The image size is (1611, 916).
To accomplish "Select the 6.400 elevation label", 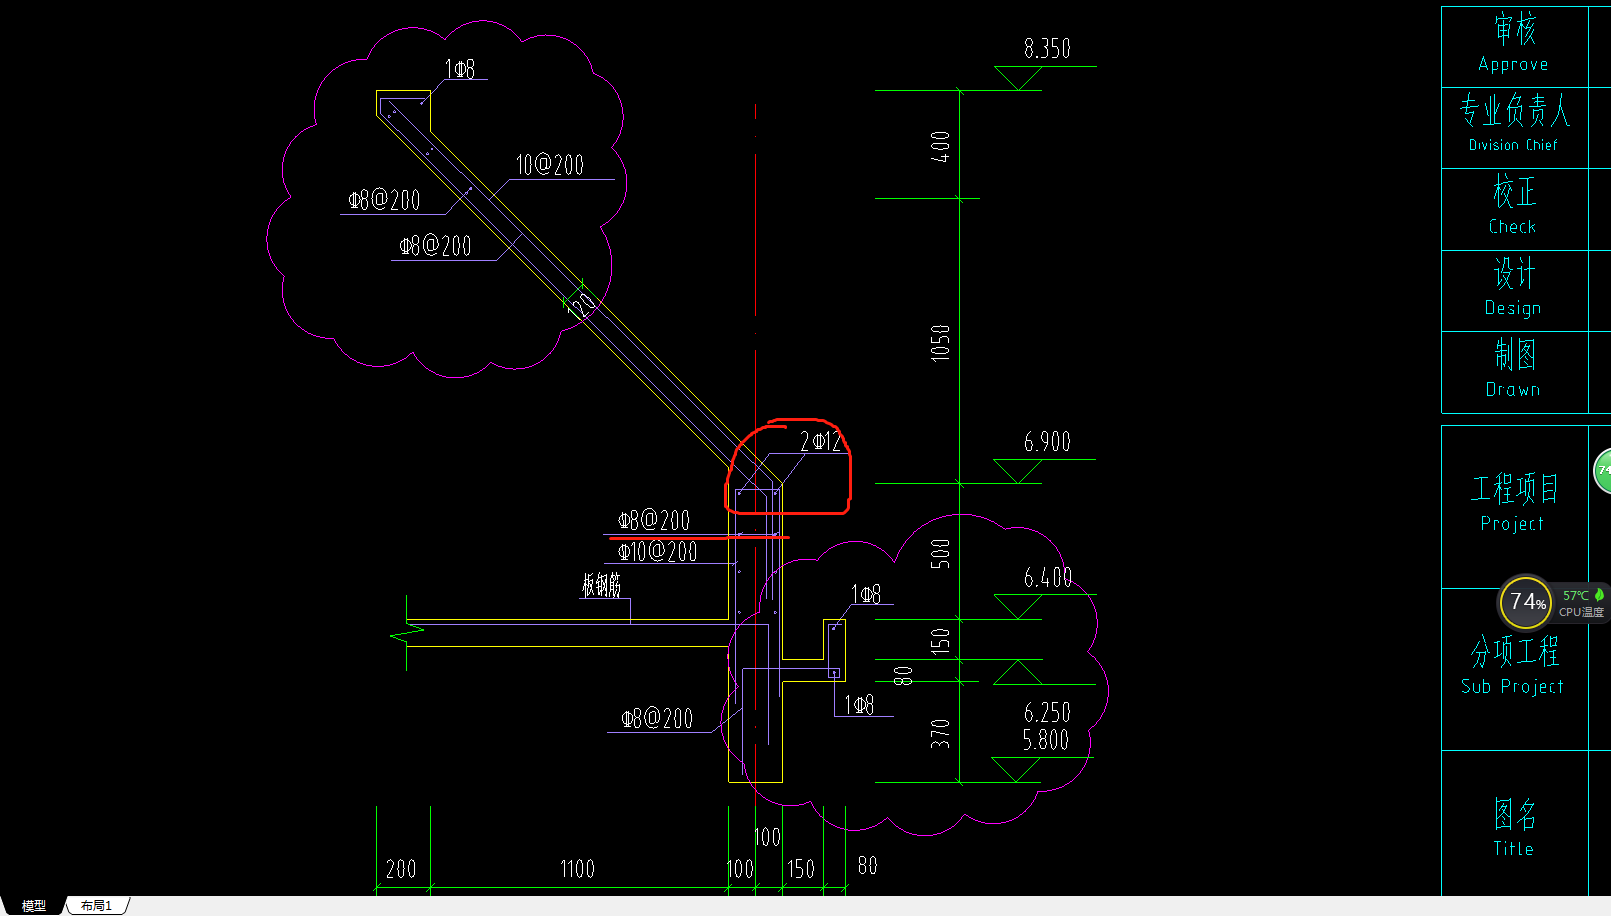I will pos(1048,578).
